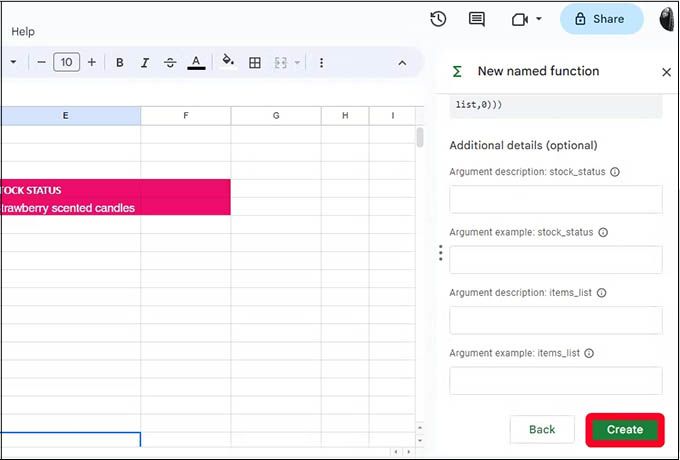Open the borders tool
680x460 pixels.
pos(255,63)
